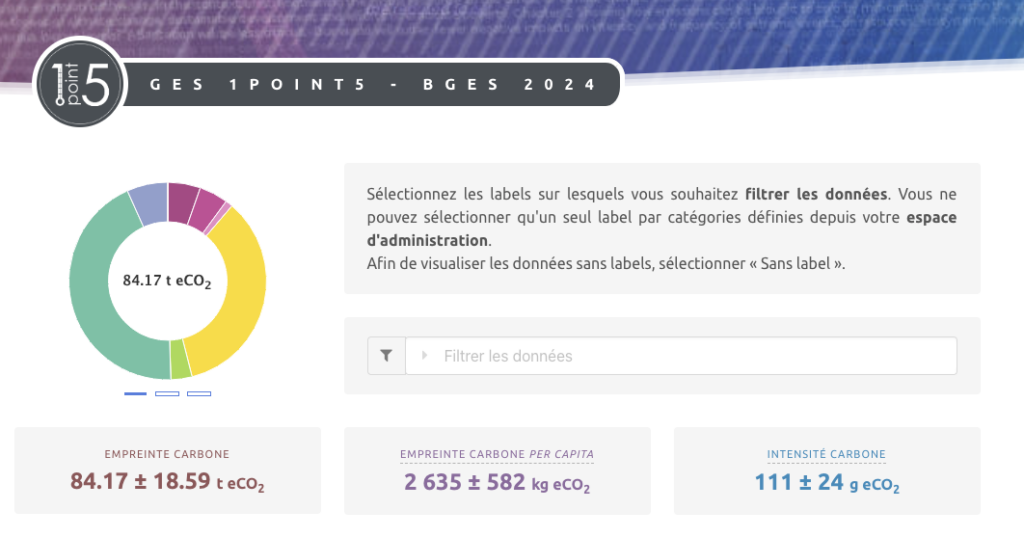Type in the 'Filtrer les données' field
Image resolution: width=1024 pixels, height=537 pixels.
680,356
